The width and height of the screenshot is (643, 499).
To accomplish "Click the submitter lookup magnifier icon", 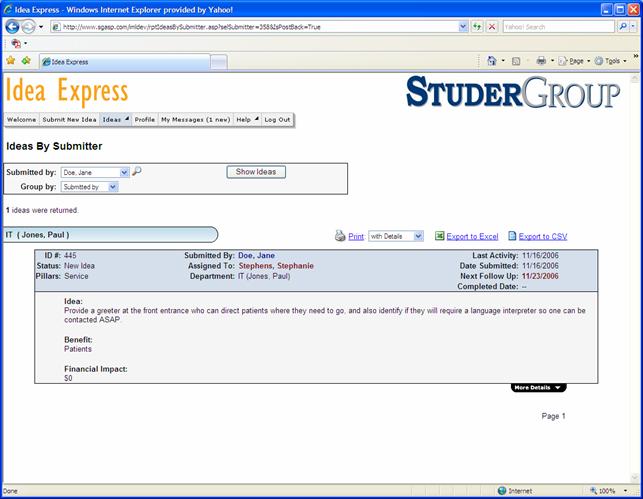I will click(x=137, y=171).
